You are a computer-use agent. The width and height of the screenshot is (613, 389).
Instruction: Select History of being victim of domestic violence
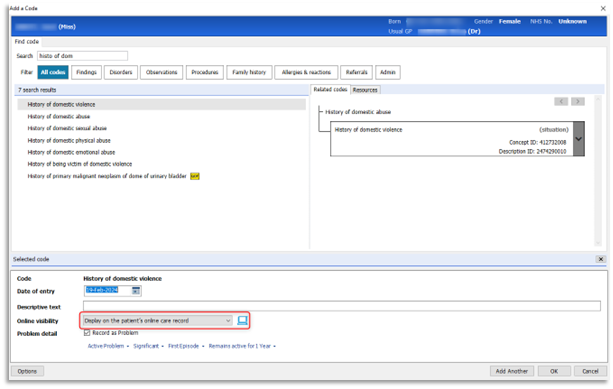[x=80, y=164]
